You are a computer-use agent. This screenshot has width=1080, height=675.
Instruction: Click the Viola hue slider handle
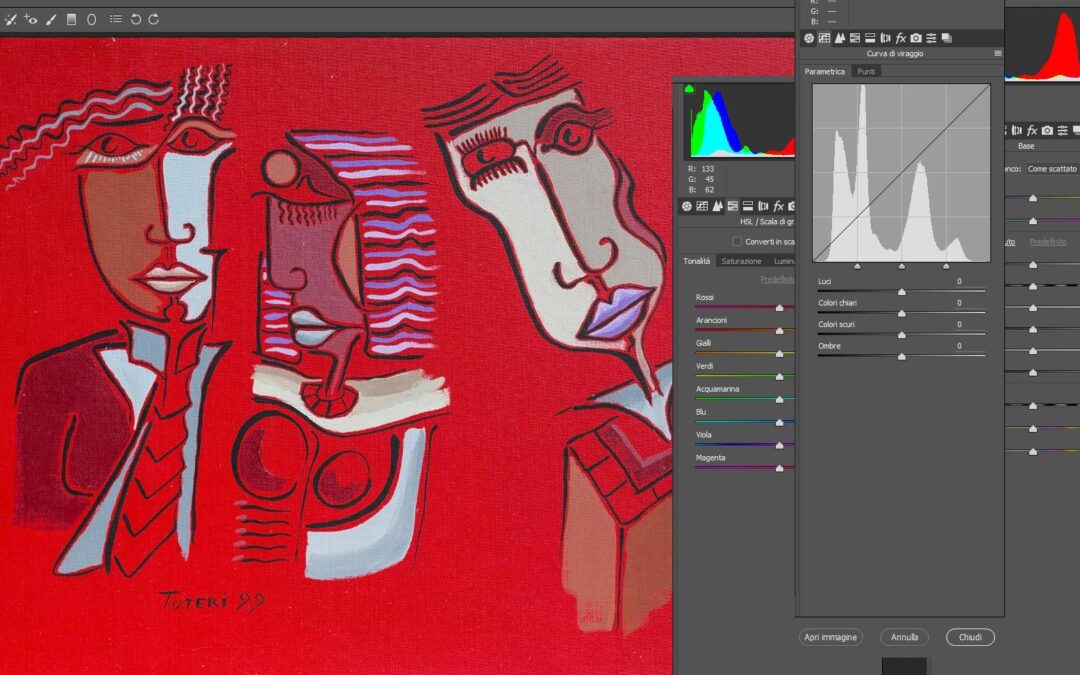(x=780, y=446)
